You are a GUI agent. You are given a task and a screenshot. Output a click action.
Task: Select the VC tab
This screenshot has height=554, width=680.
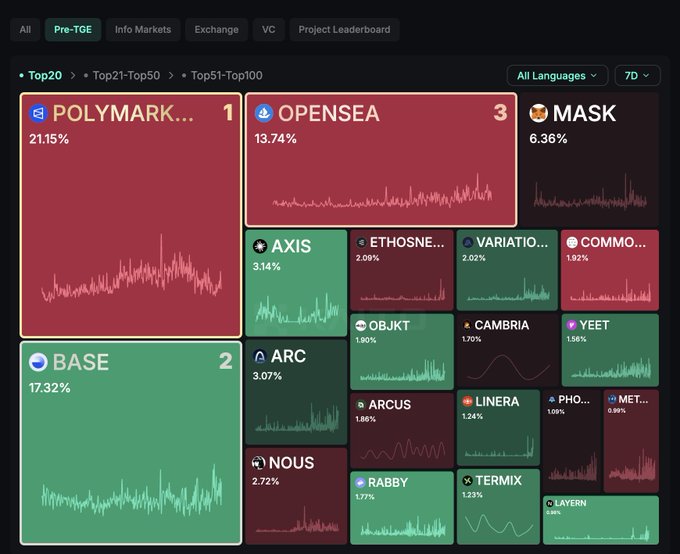click(x=268, y=30)
